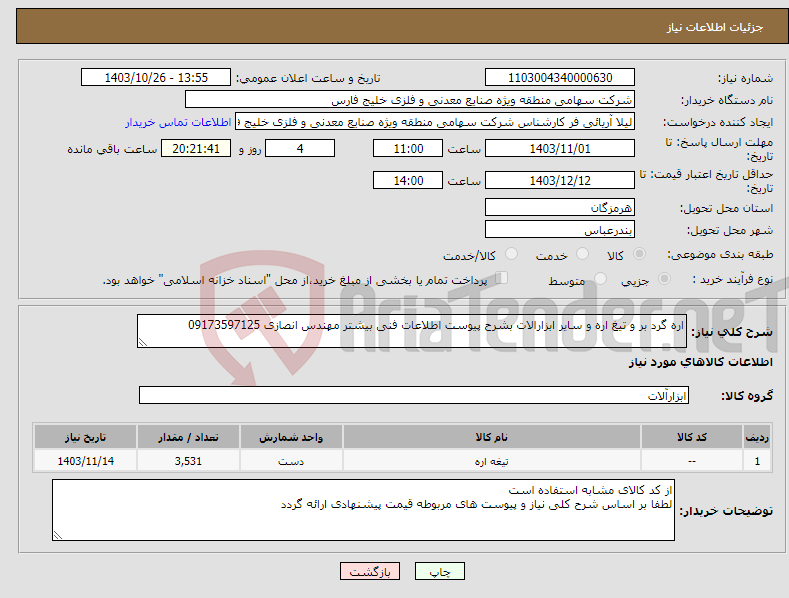Click the ساعت باقی مانده label

[112, 150]
